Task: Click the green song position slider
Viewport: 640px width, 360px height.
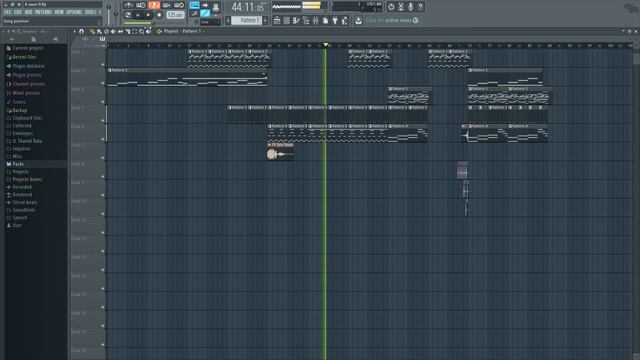Action: [x=138, y=23]
